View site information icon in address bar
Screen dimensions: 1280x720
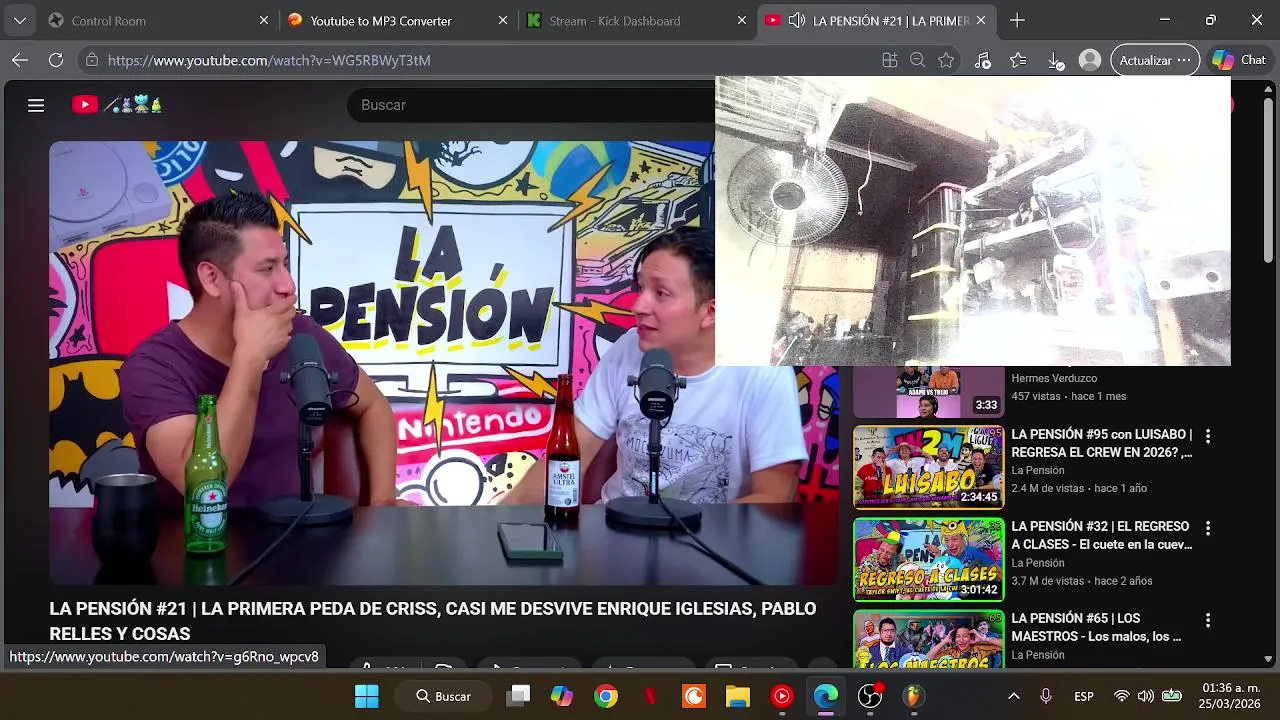(92, 60)
